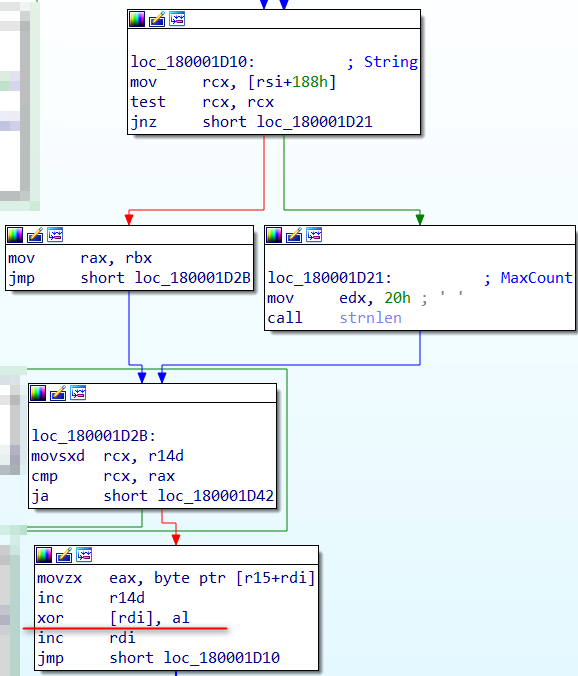Click 'xor [rdi], al' instruction
Screen dimensions: 578x676
(113, 618)
